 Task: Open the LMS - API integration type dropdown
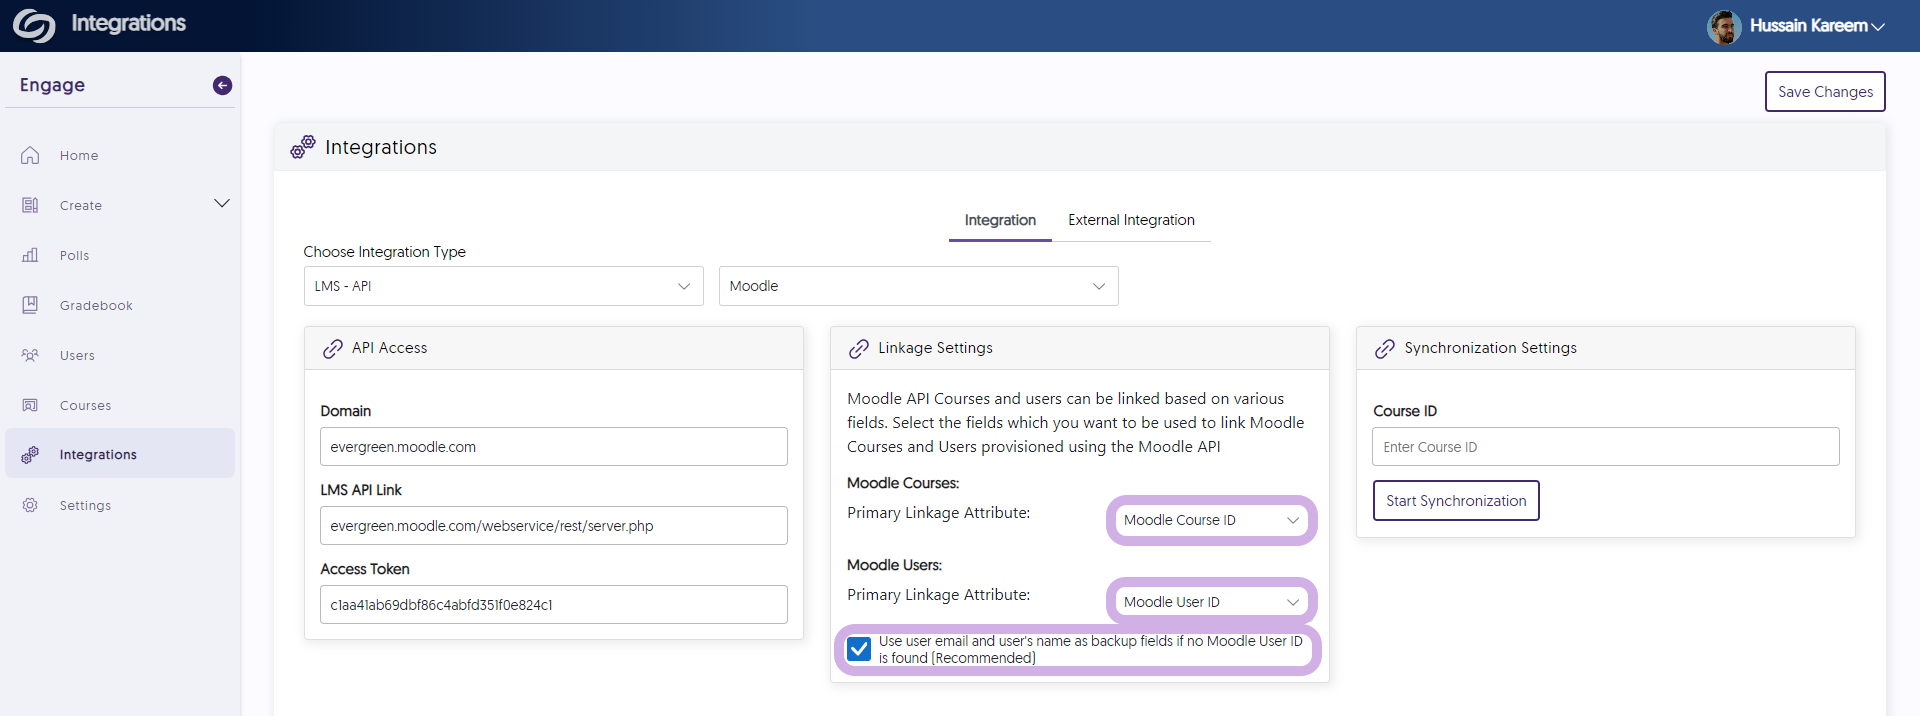pos(504,286)
